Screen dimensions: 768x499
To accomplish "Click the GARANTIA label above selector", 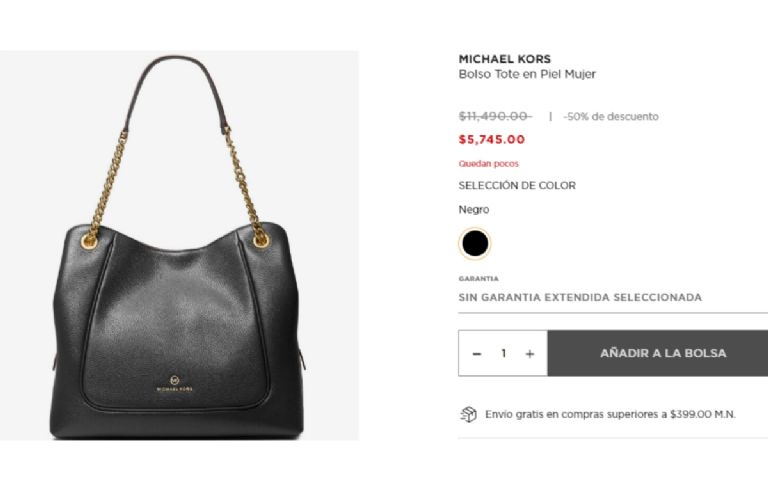I will tap(479, 279).
